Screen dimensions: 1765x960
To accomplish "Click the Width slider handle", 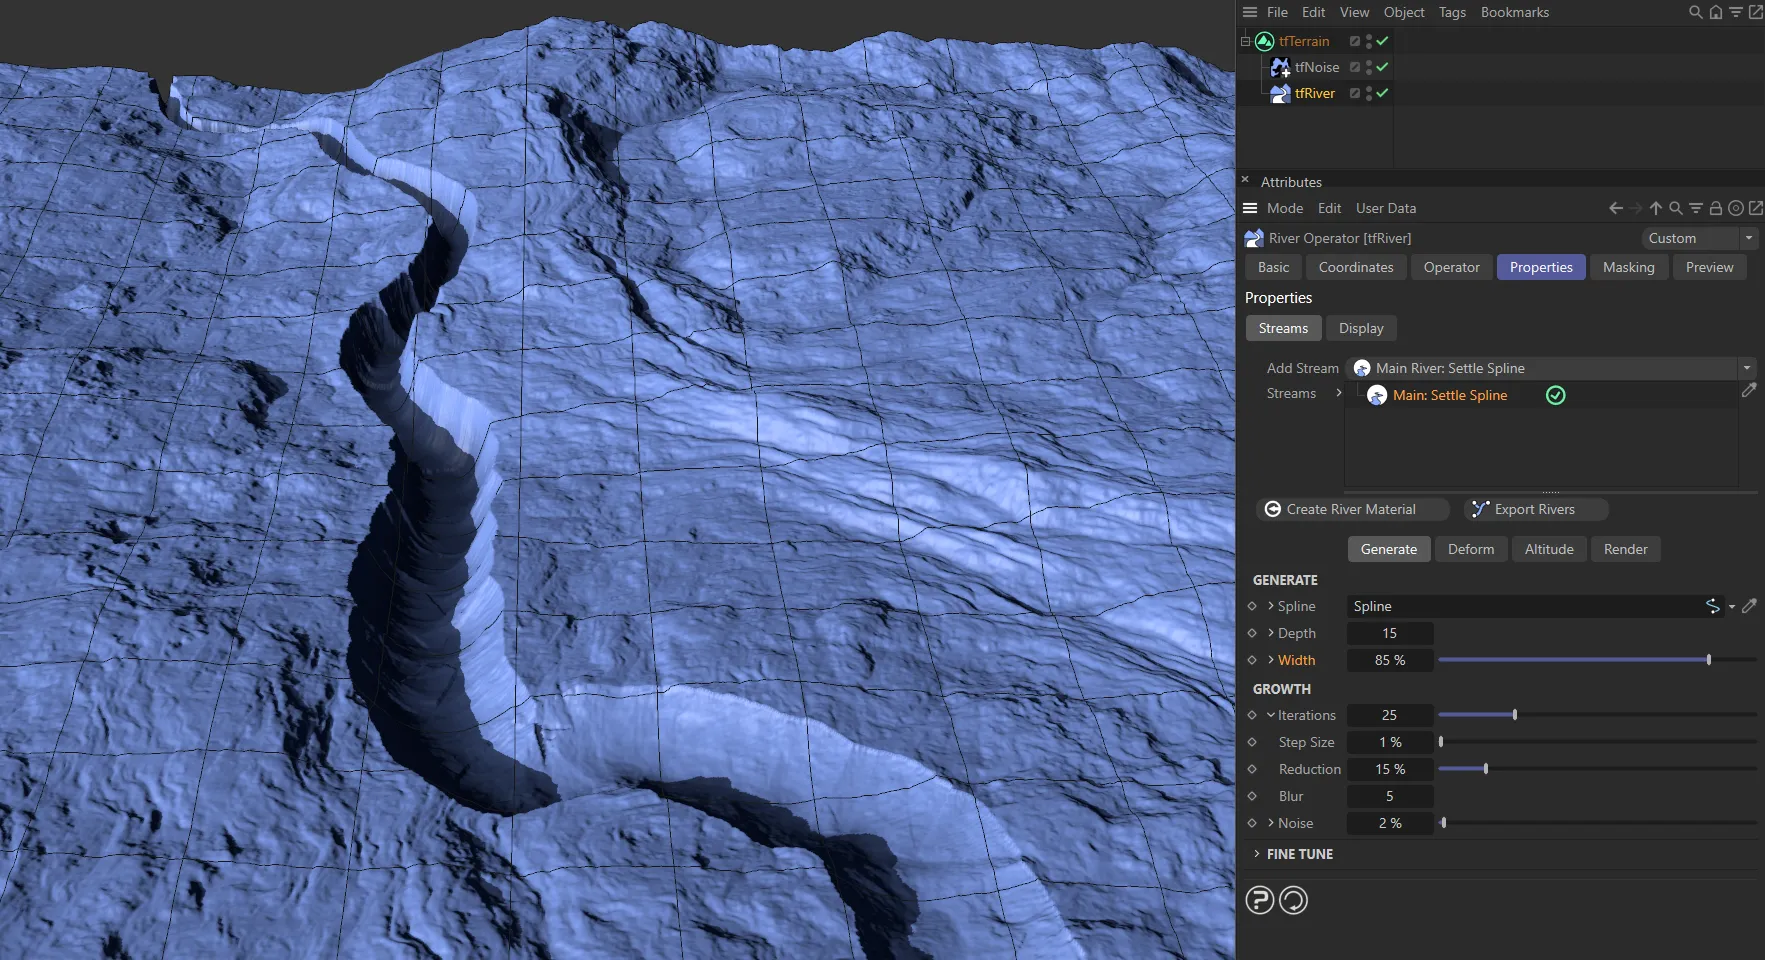I will coord(1709,660).
